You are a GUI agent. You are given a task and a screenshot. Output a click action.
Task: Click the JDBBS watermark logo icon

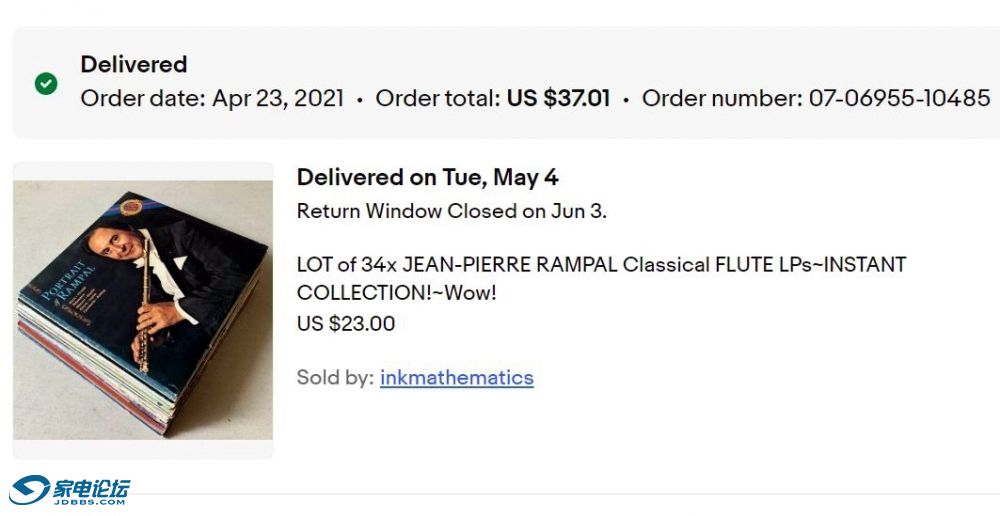pyautogui.click(x=29, y=490)
